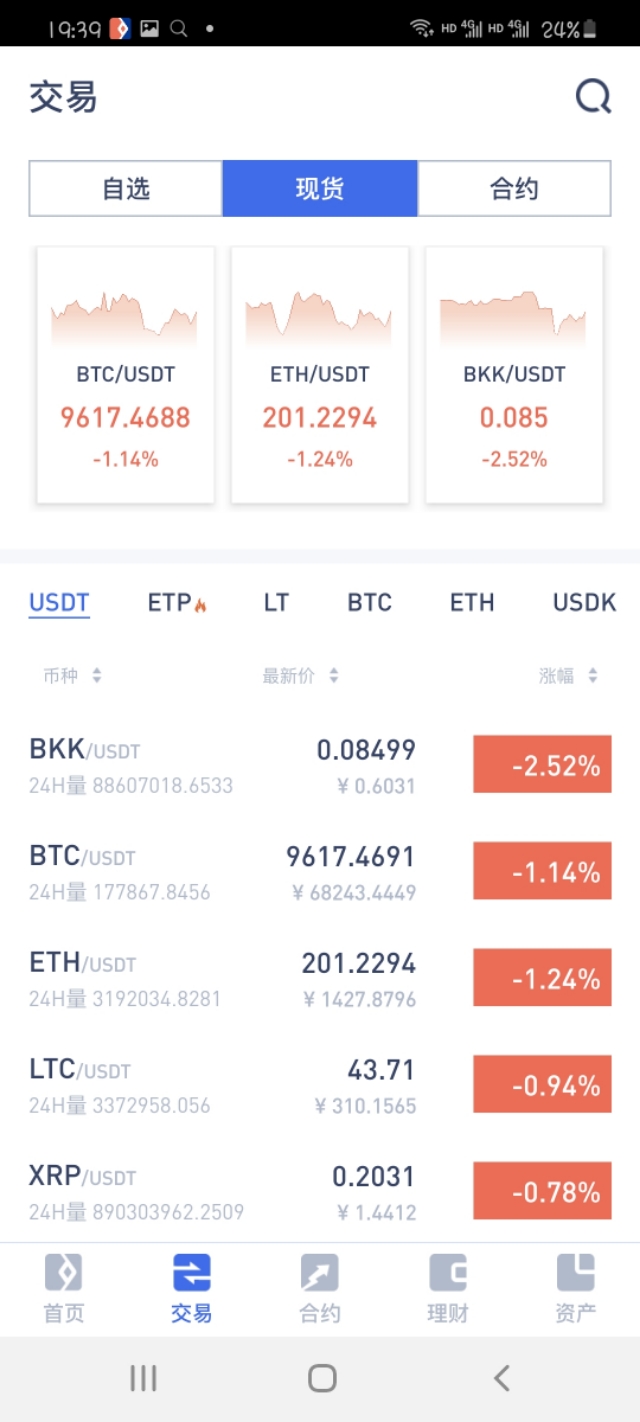Select the 现货 spot segment
The height and width of the screenshot is (1422, 640).
point(320,188)
